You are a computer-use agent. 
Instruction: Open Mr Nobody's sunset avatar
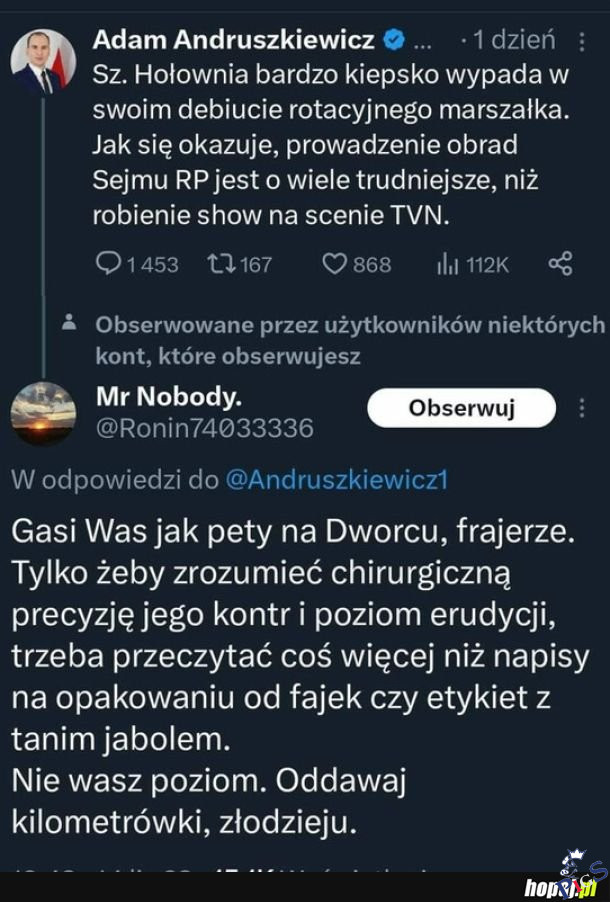pos(43,413)
